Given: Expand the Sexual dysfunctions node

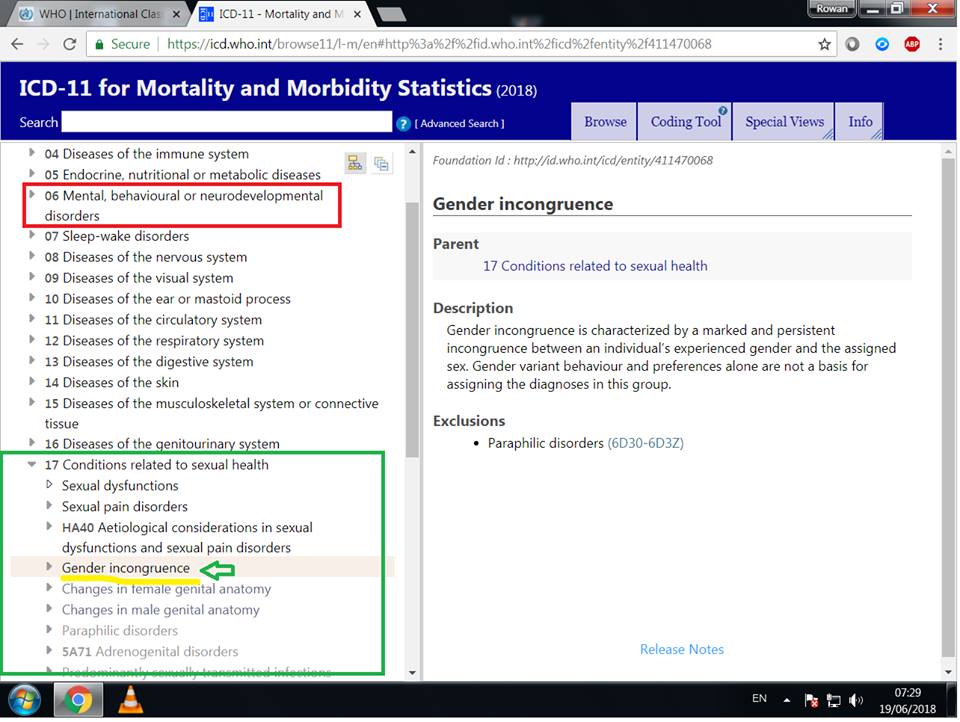Looking at the screenshot, I should (x=50, y=486).
